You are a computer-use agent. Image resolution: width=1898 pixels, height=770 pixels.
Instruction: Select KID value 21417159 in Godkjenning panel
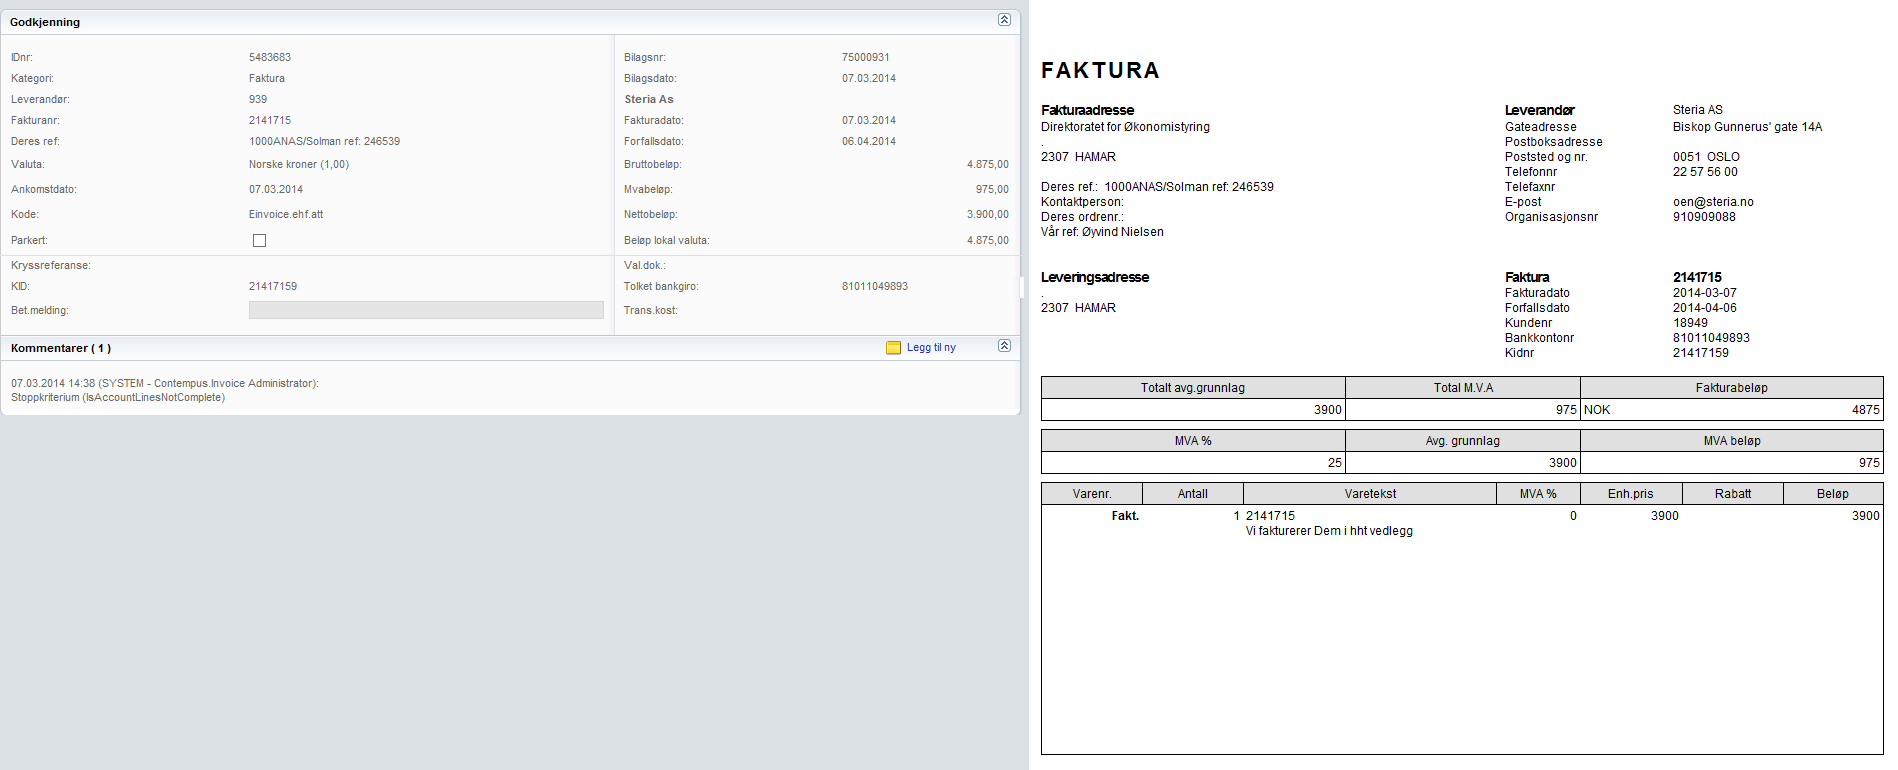click(273, 287)
